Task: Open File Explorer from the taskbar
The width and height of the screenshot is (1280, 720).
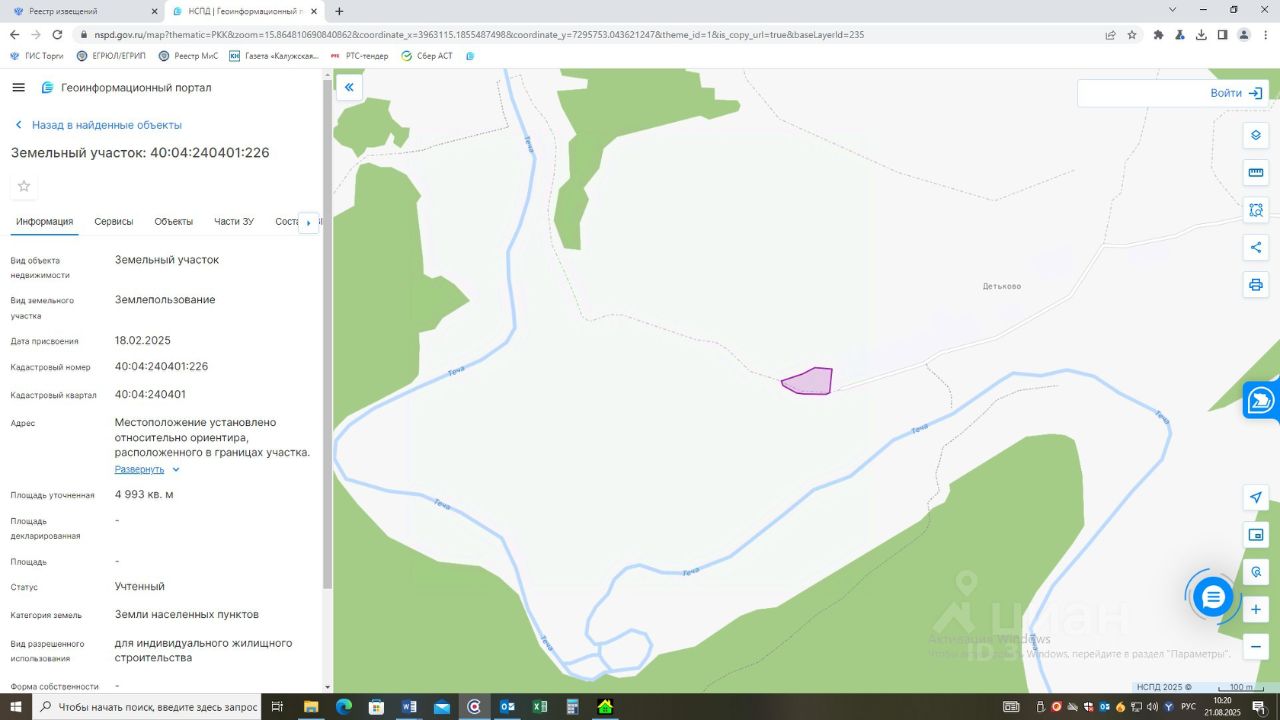Action: point(311,707)
